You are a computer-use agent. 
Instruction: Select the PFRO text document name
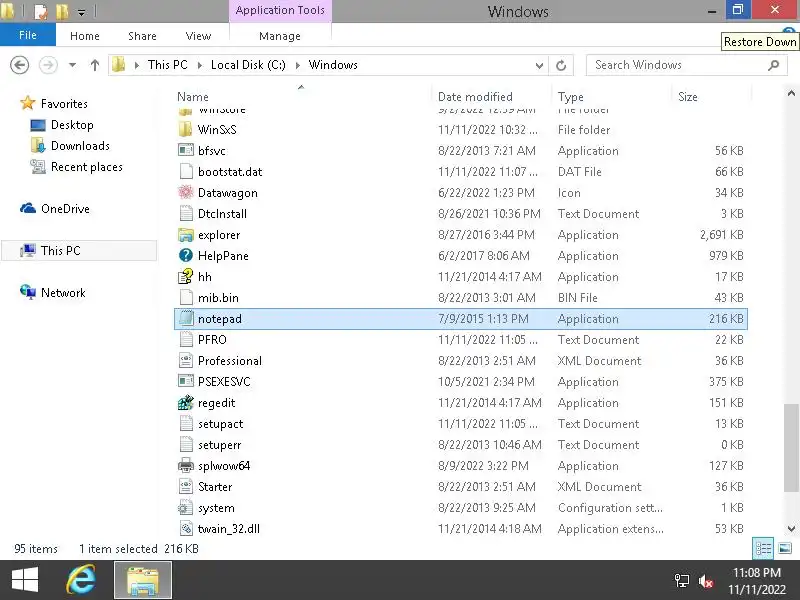click(x=212, y=340)
